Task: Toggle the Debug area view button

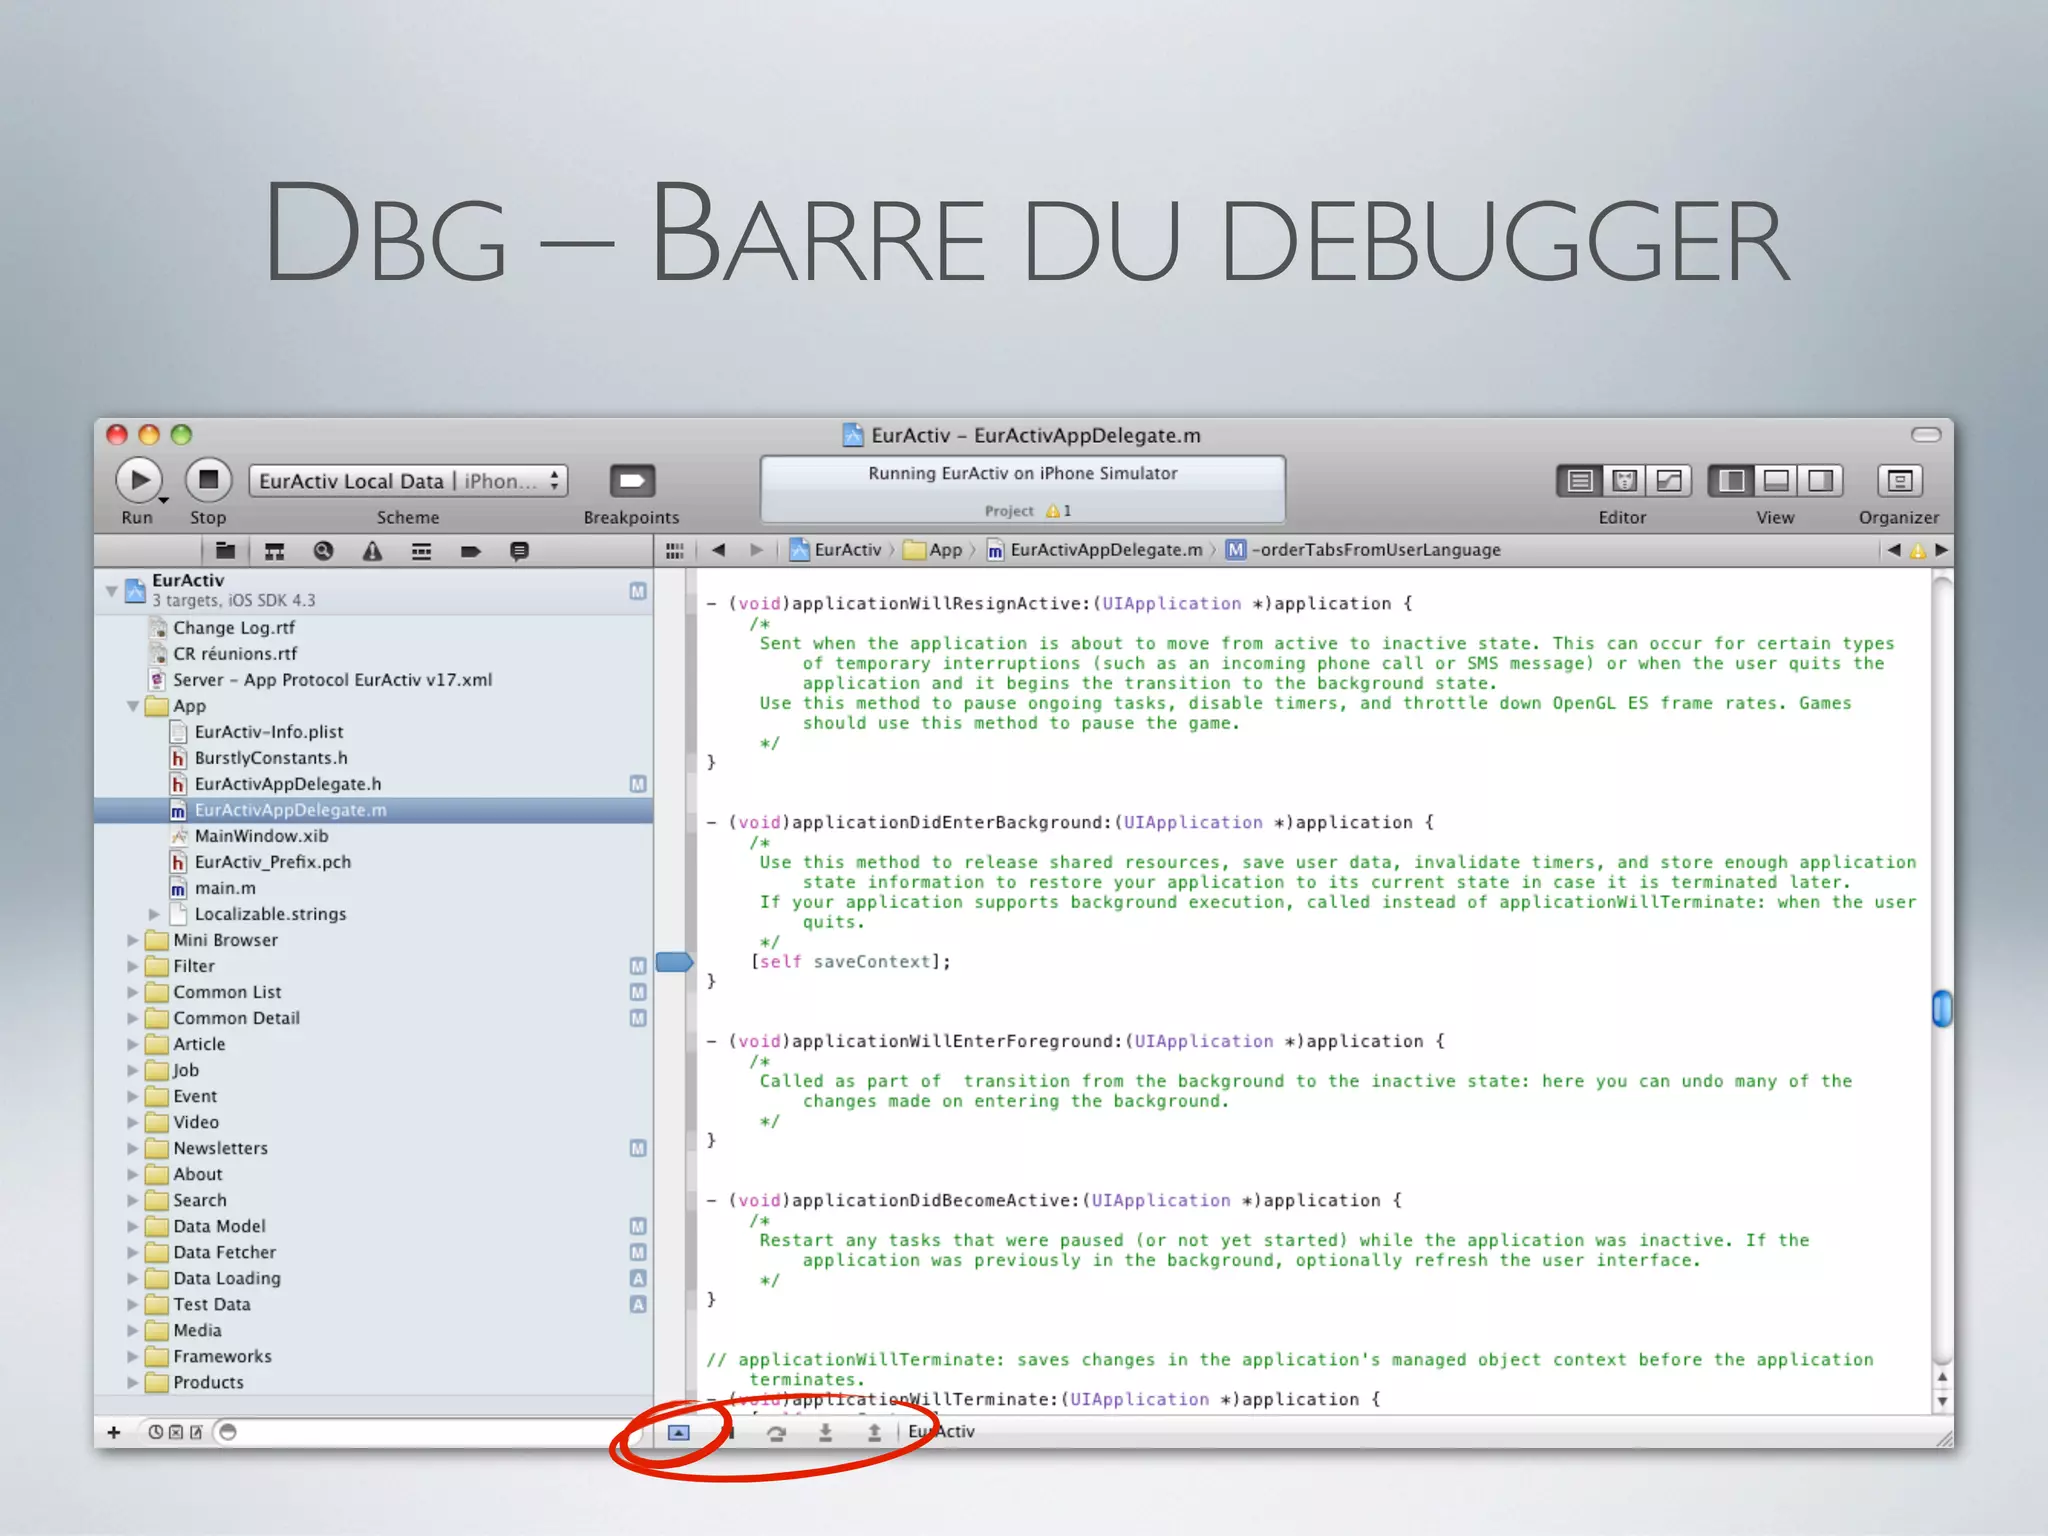Action: 1776,481
